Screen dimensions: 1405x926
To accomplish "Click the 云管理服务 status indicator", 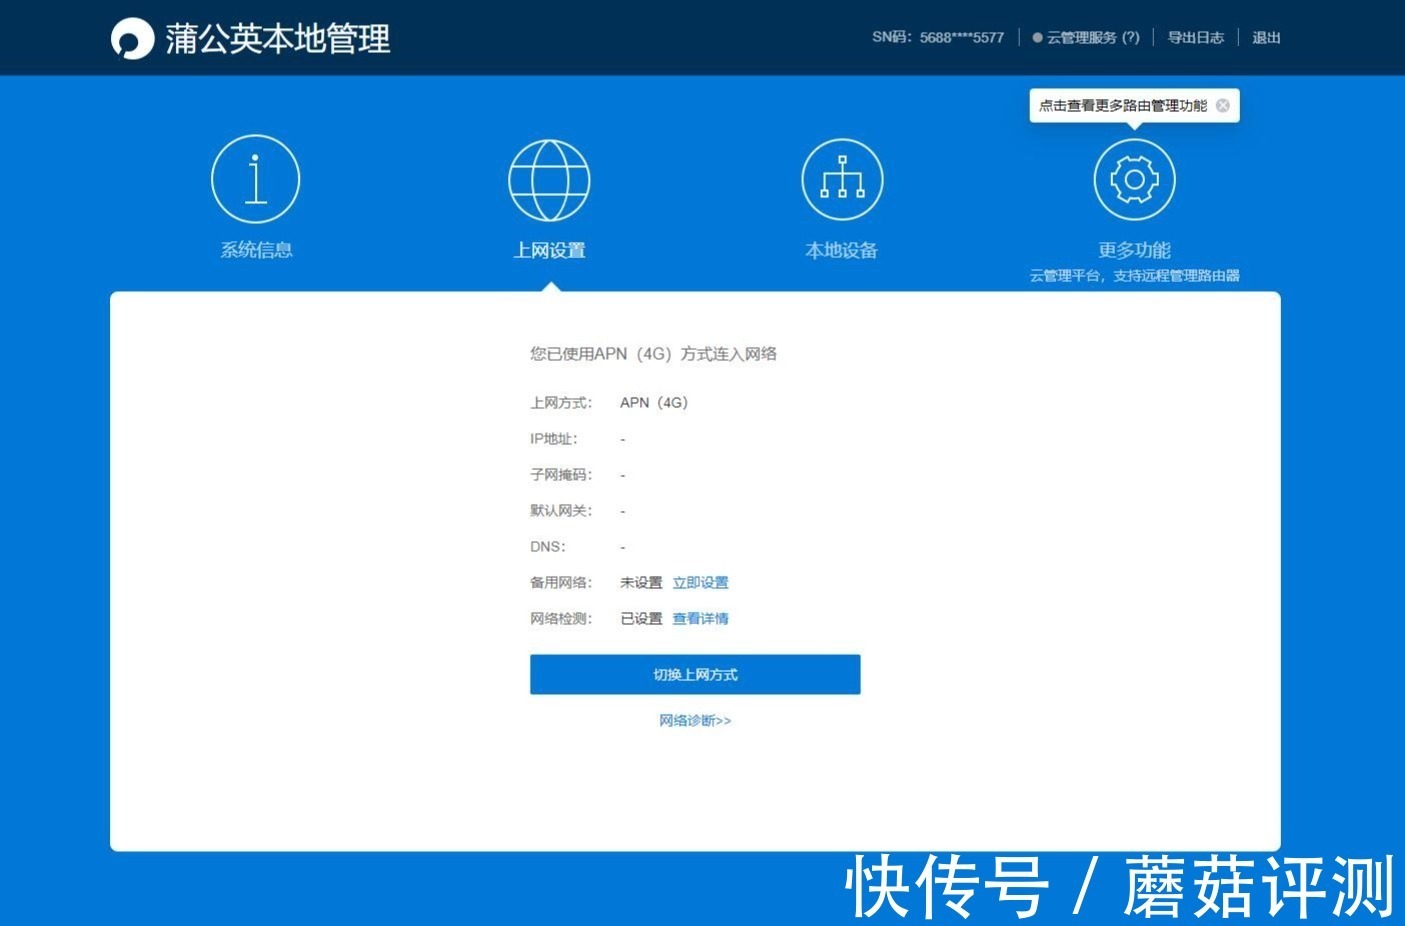I will click(x=1086, y=37).
